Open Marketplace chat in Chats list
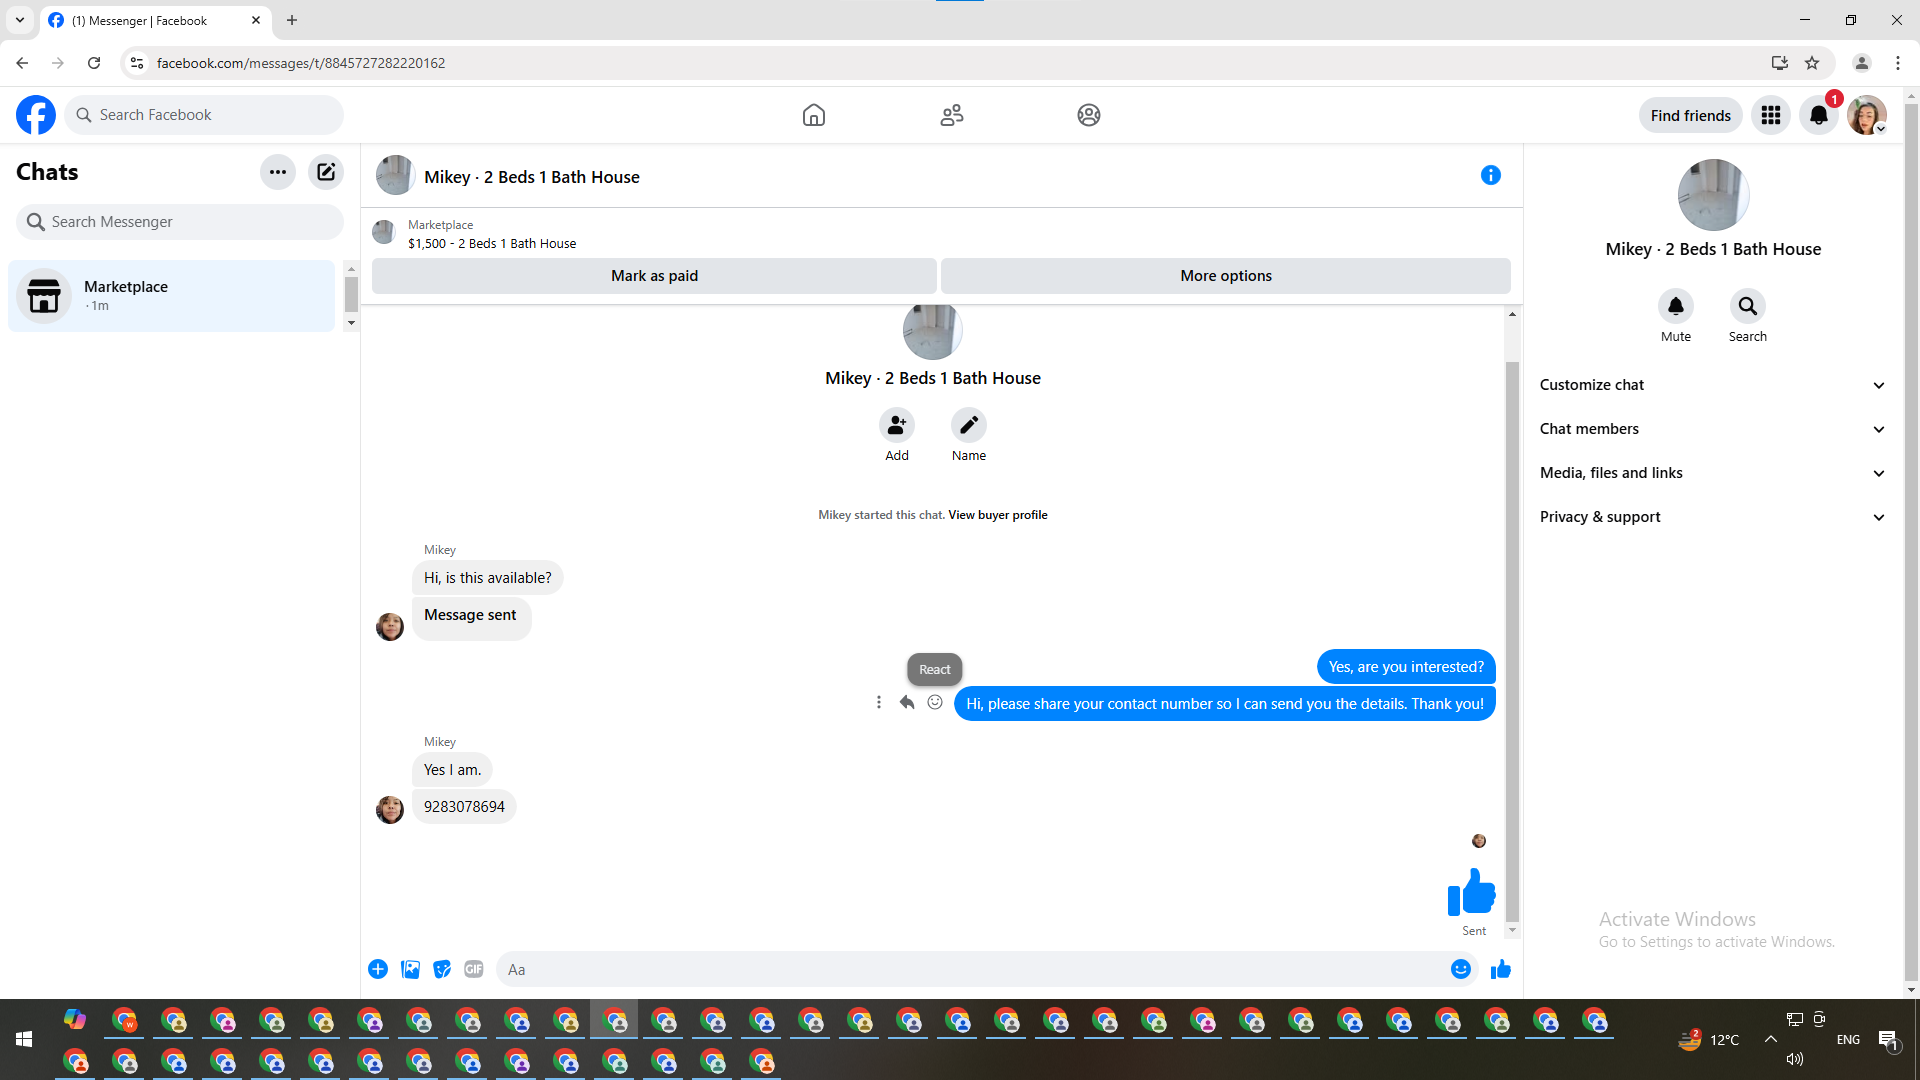 click(172, 296)
